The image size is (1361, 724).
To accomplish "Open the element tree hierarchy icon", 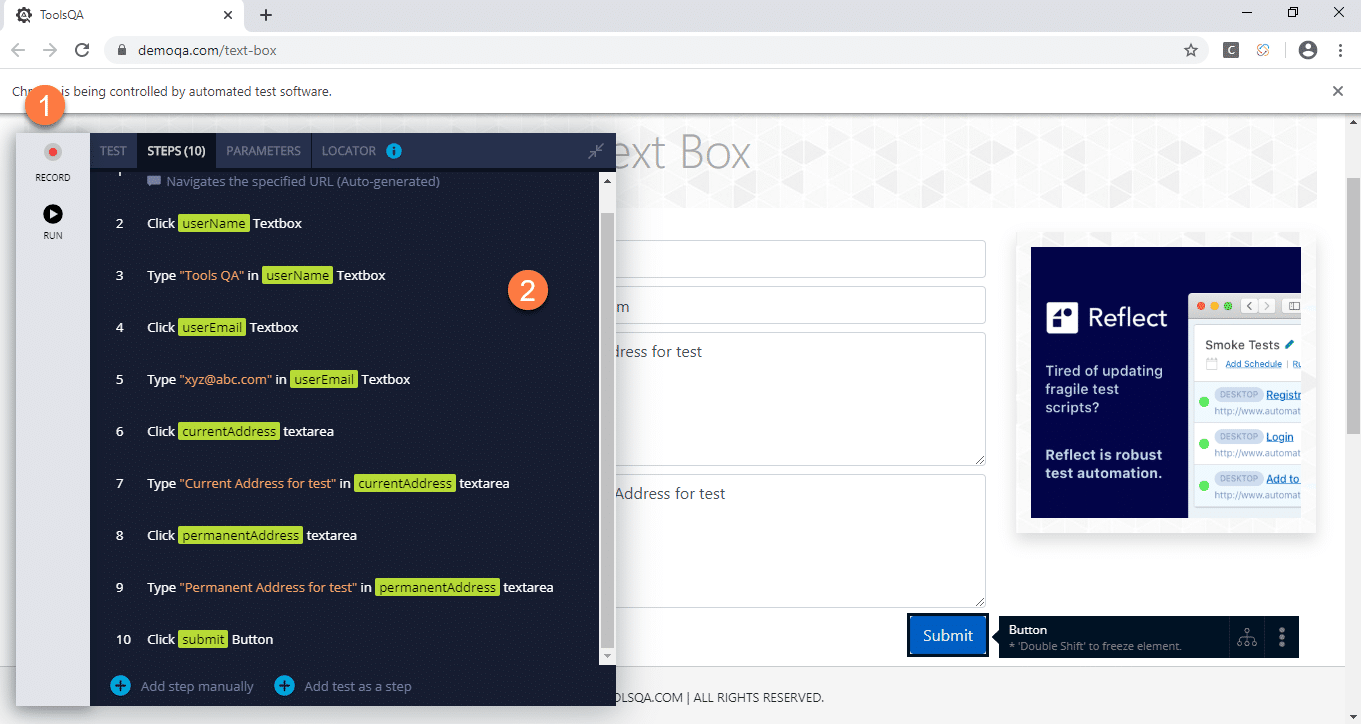I will (1246, 637).
